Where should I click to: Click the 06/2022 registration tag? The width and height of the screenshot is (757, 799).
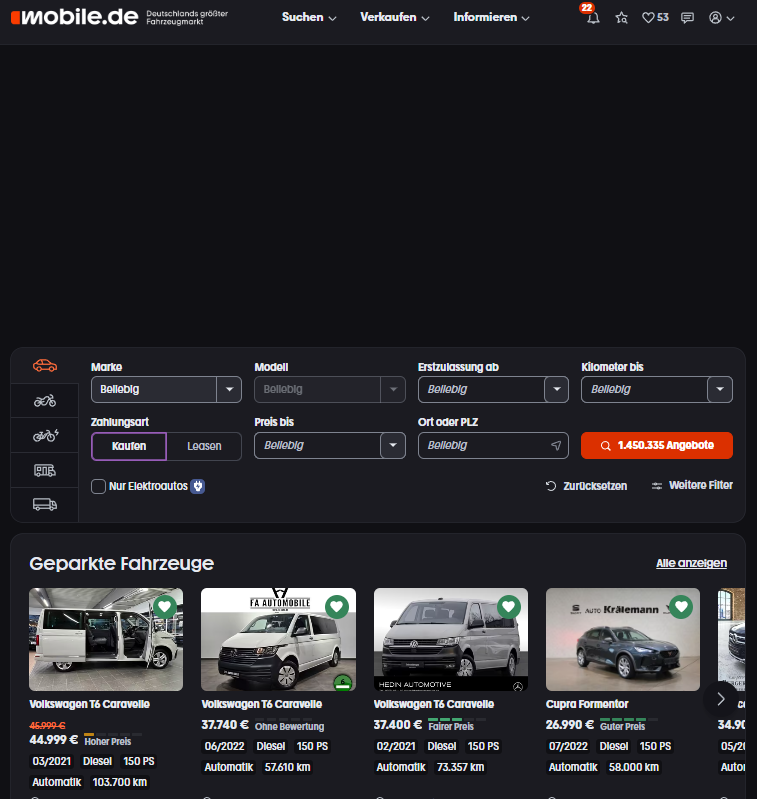click(x=224, y=747)
